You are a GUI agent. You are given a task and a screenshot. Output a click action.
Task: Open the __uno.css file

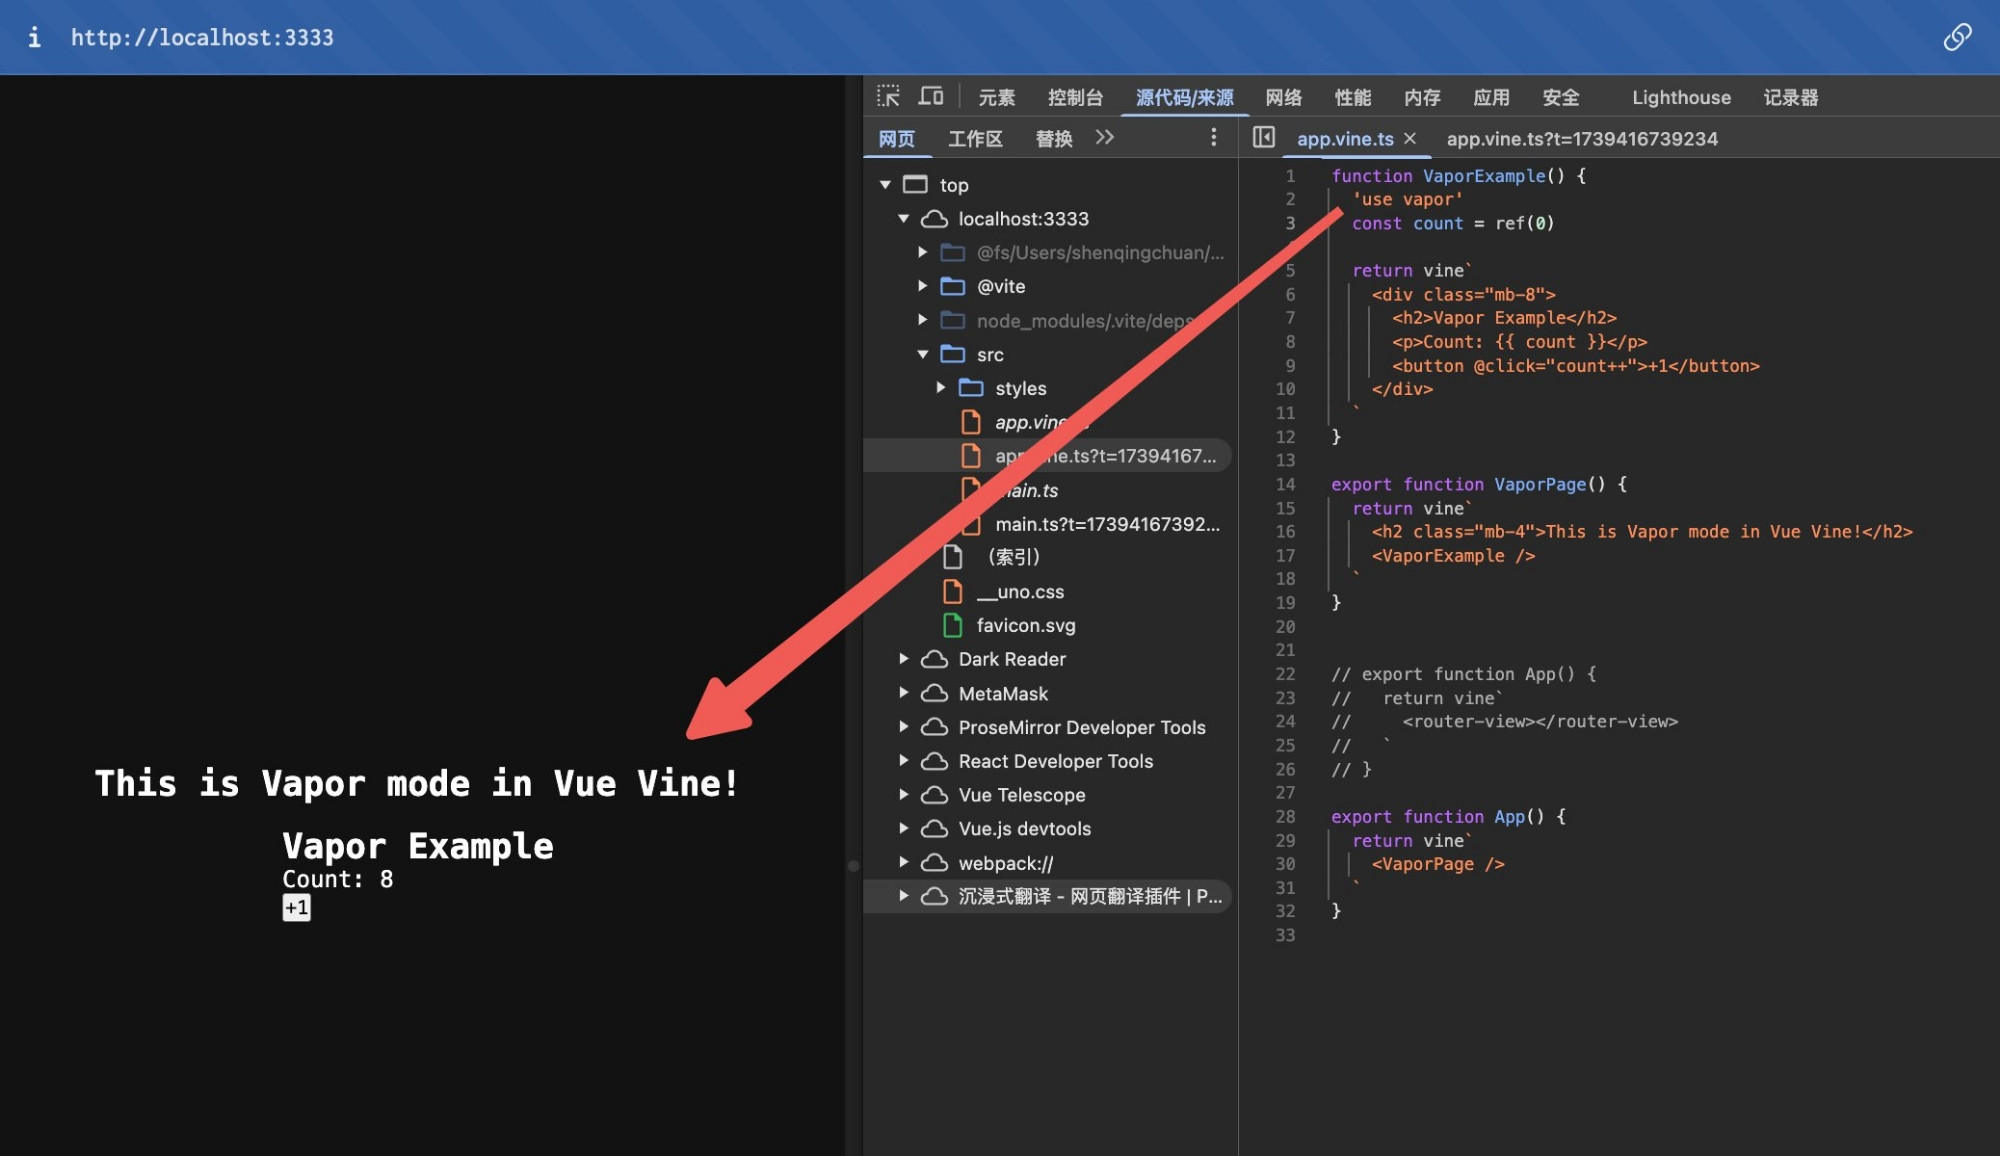(x=1019, y=591)
